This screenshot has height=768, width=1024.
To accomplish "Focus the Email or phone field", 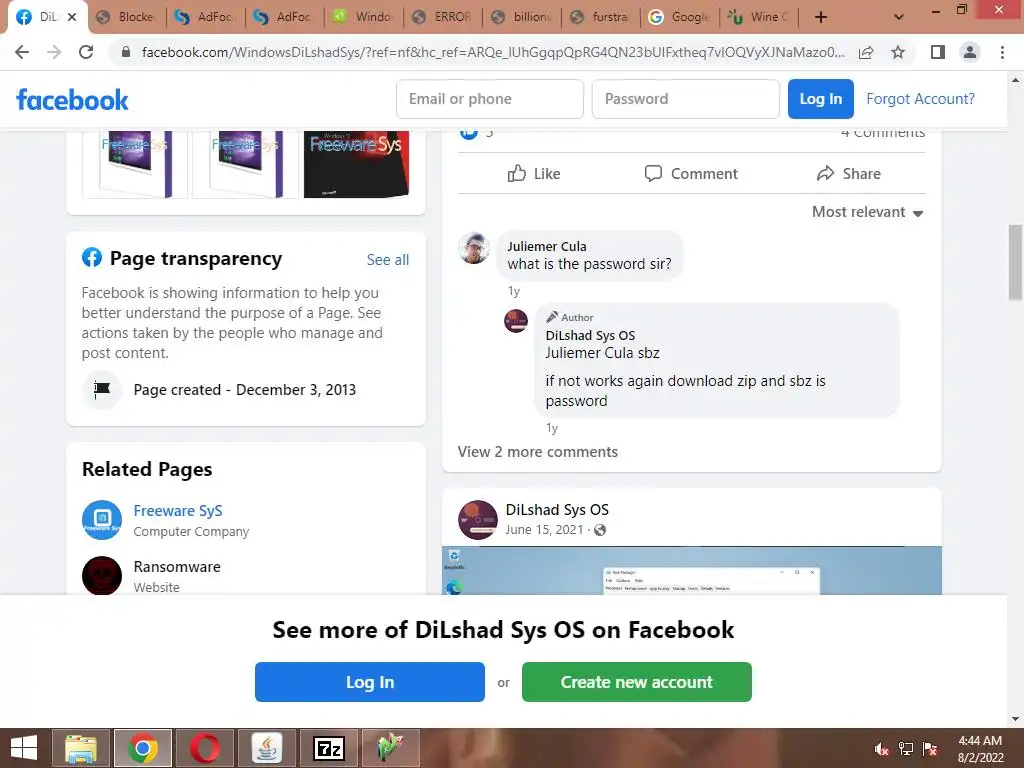I will [x=490, y=99].
